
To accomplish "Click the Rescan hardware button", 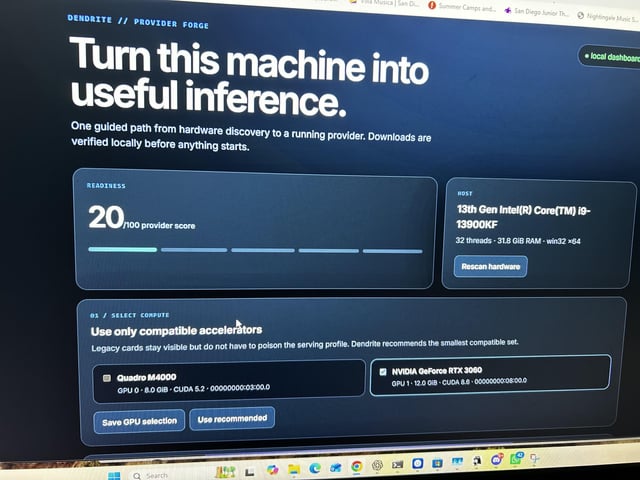I will click(x=491, y=267).
